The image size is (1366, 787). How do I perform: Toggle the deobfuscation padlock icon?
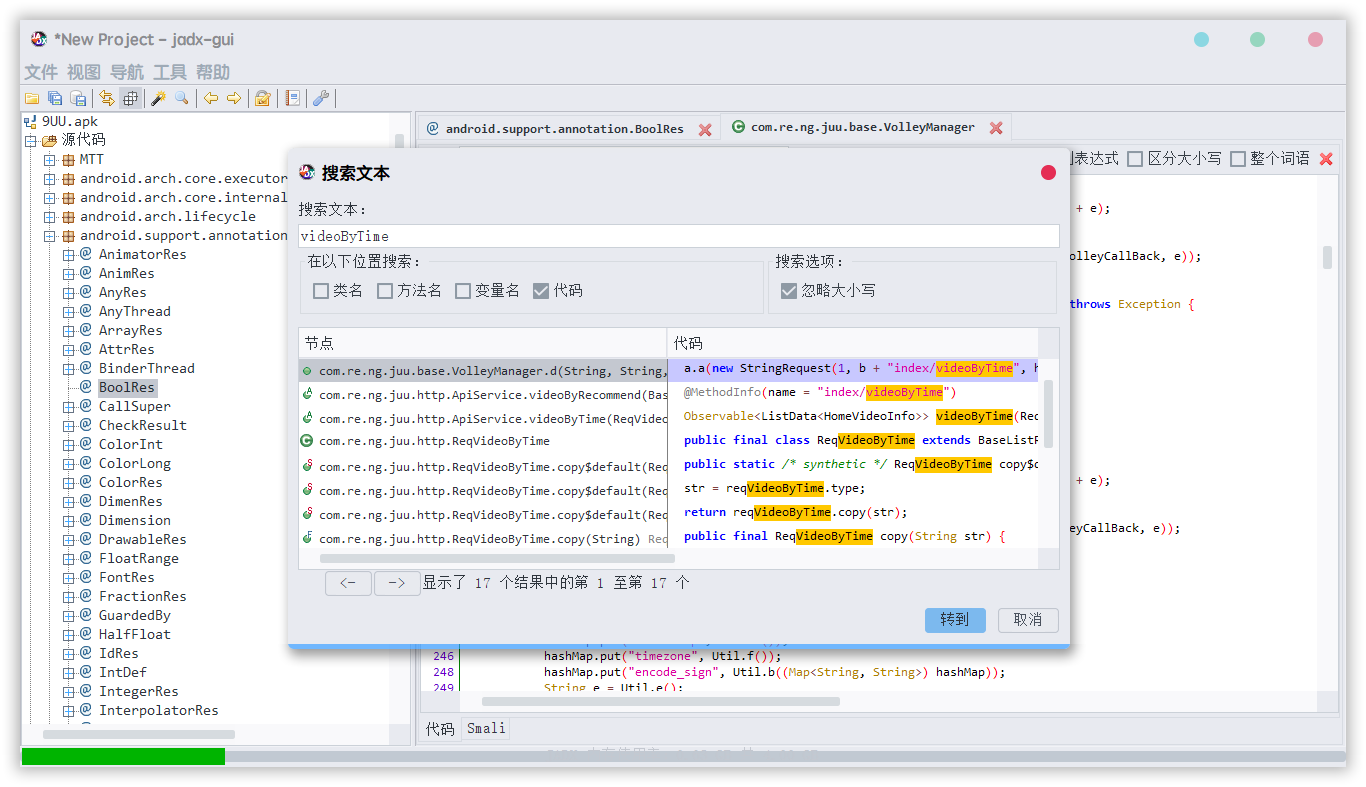point(263,98)
